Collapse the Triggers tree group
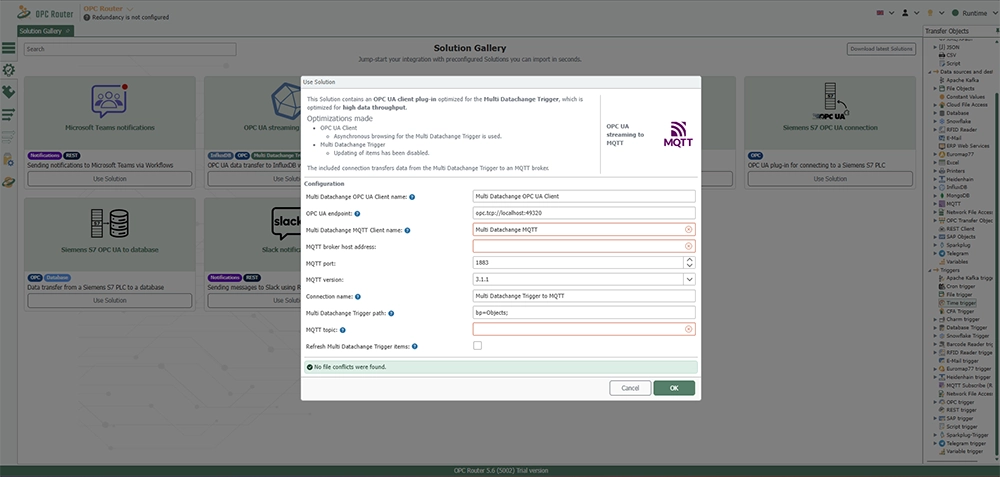The image size is (1000, 477). pos(929,270)
